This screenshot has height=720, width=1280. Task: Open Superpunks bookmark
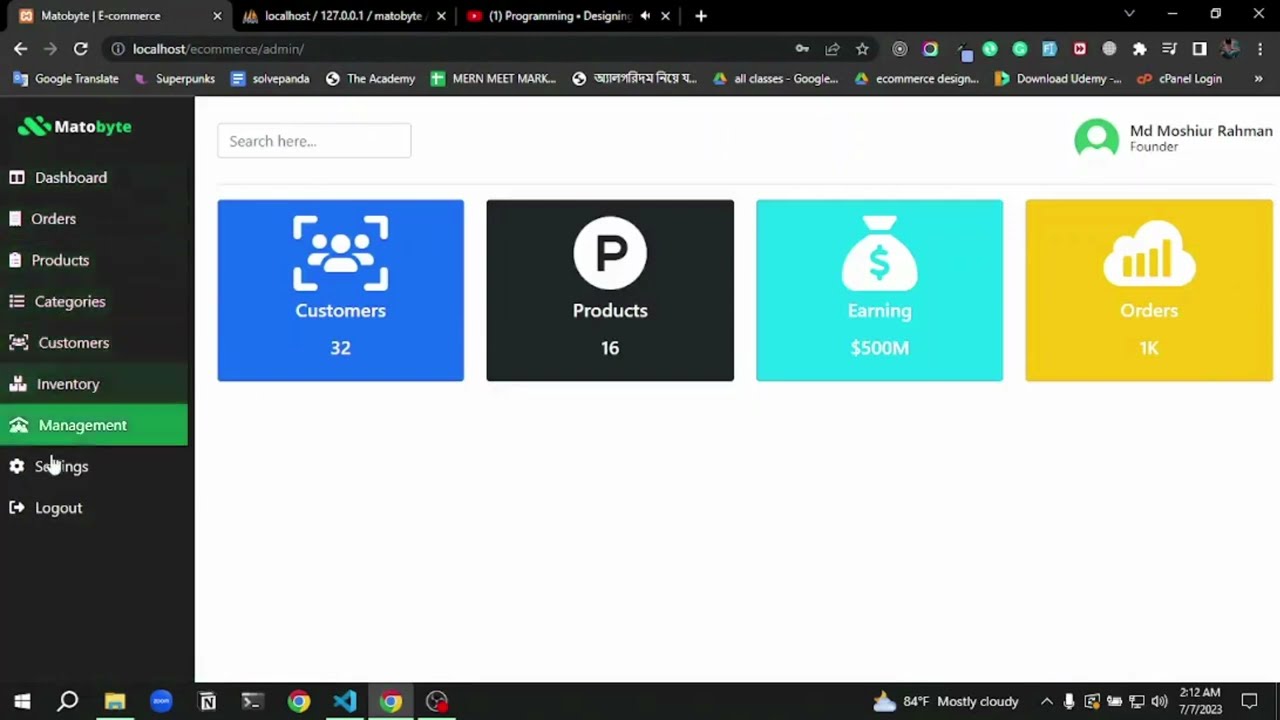pos(174,78)
